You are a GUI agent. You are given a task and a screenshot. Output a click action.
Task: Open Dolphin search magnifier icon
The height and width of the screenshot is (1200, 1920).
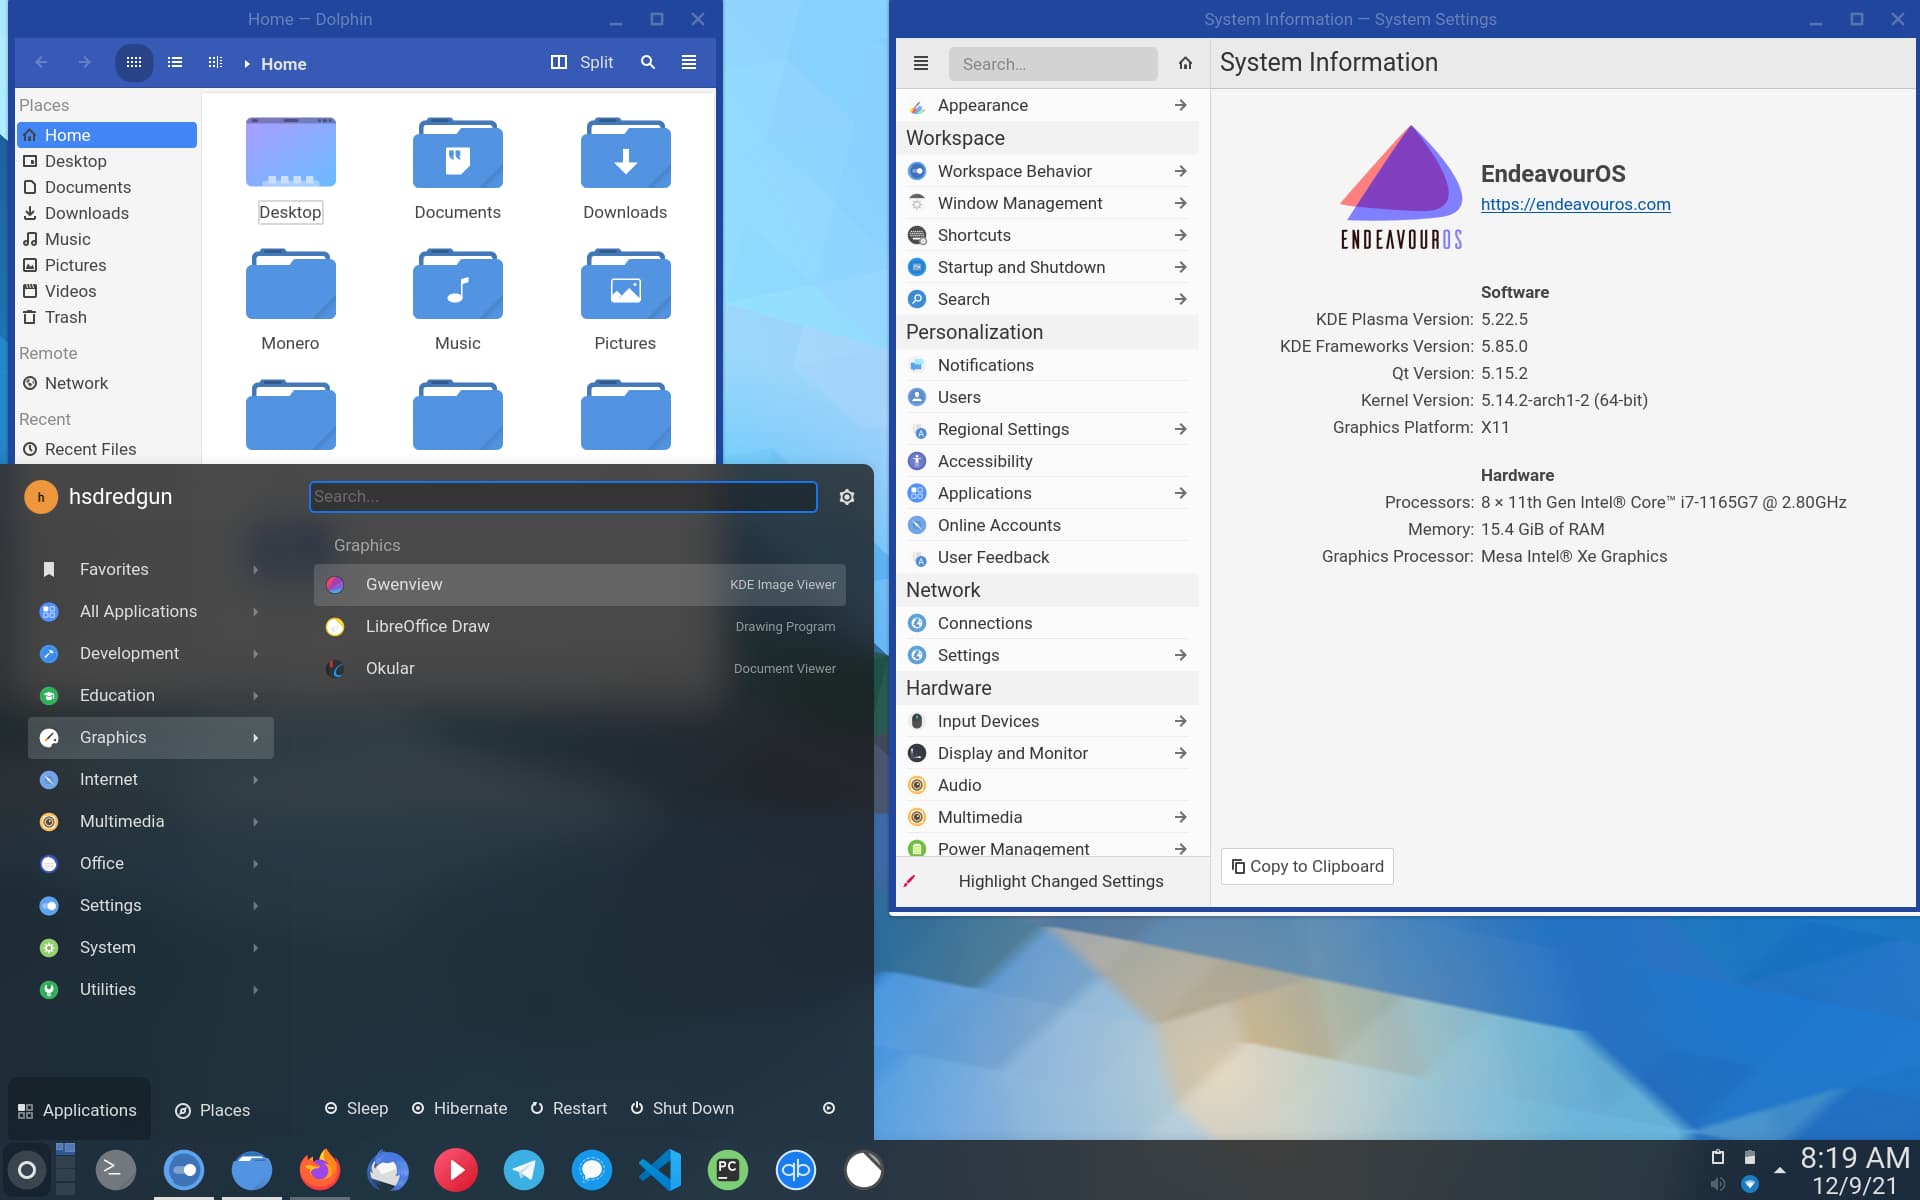[648, 63]
